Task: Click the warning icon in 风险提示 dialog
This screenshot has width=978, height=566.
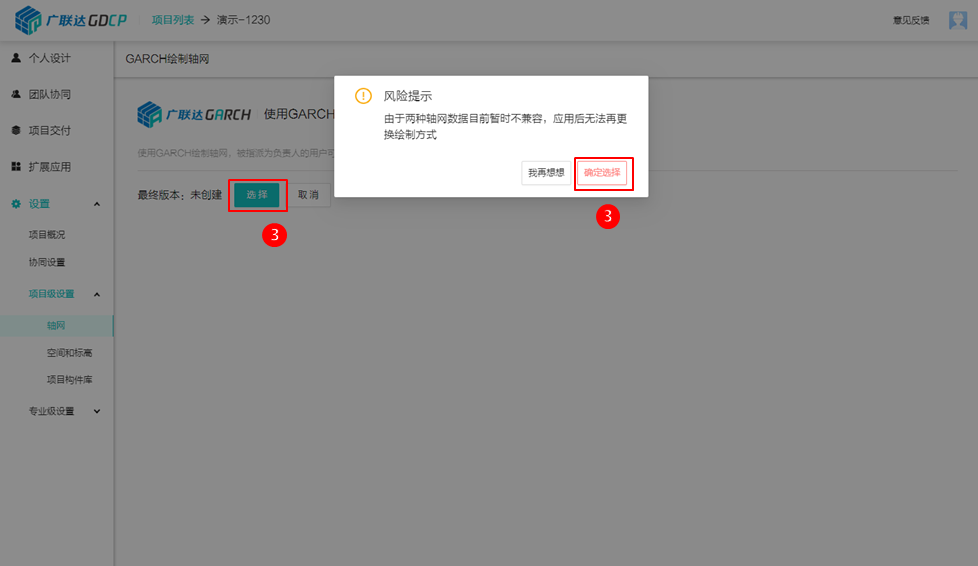Action: tap(363, 95)
